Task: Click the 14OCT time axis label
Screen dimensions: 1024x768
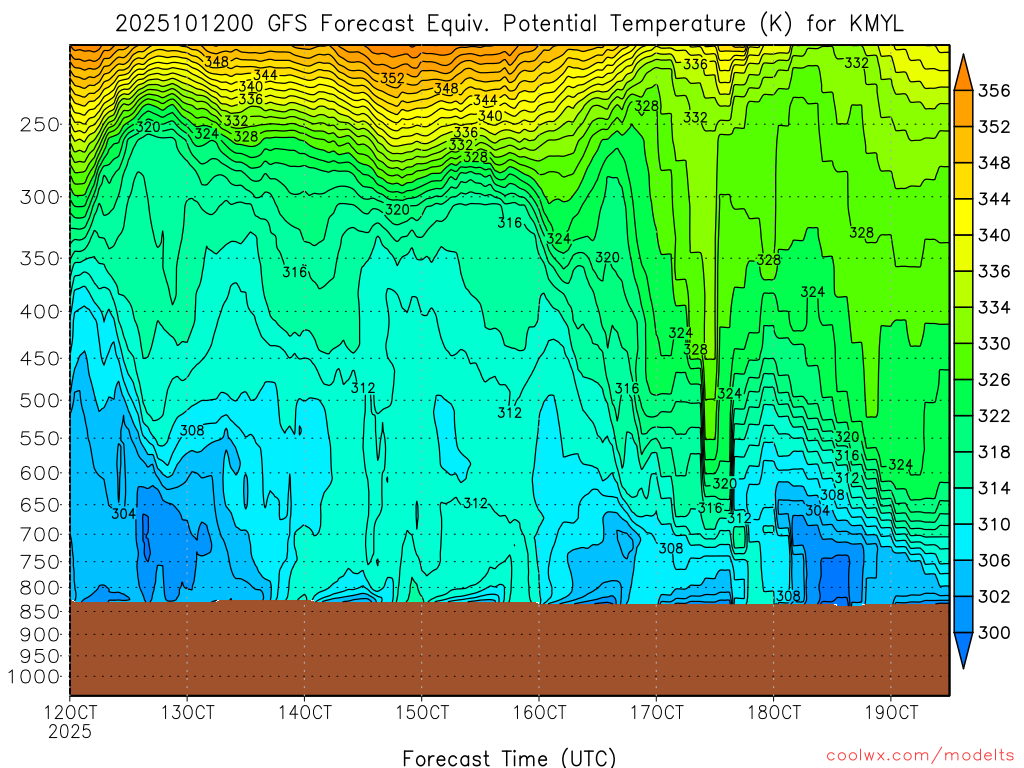Action: coord(305,712)
